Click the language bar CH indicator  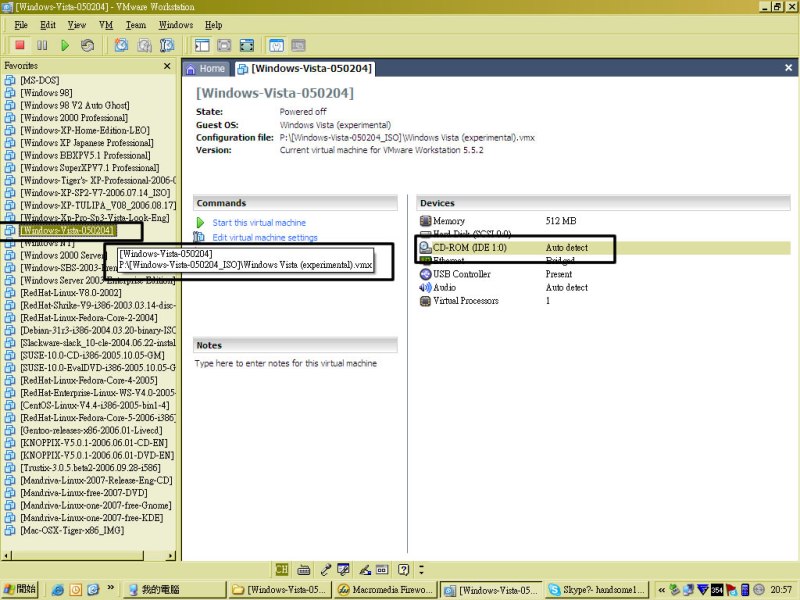[282, 569]
